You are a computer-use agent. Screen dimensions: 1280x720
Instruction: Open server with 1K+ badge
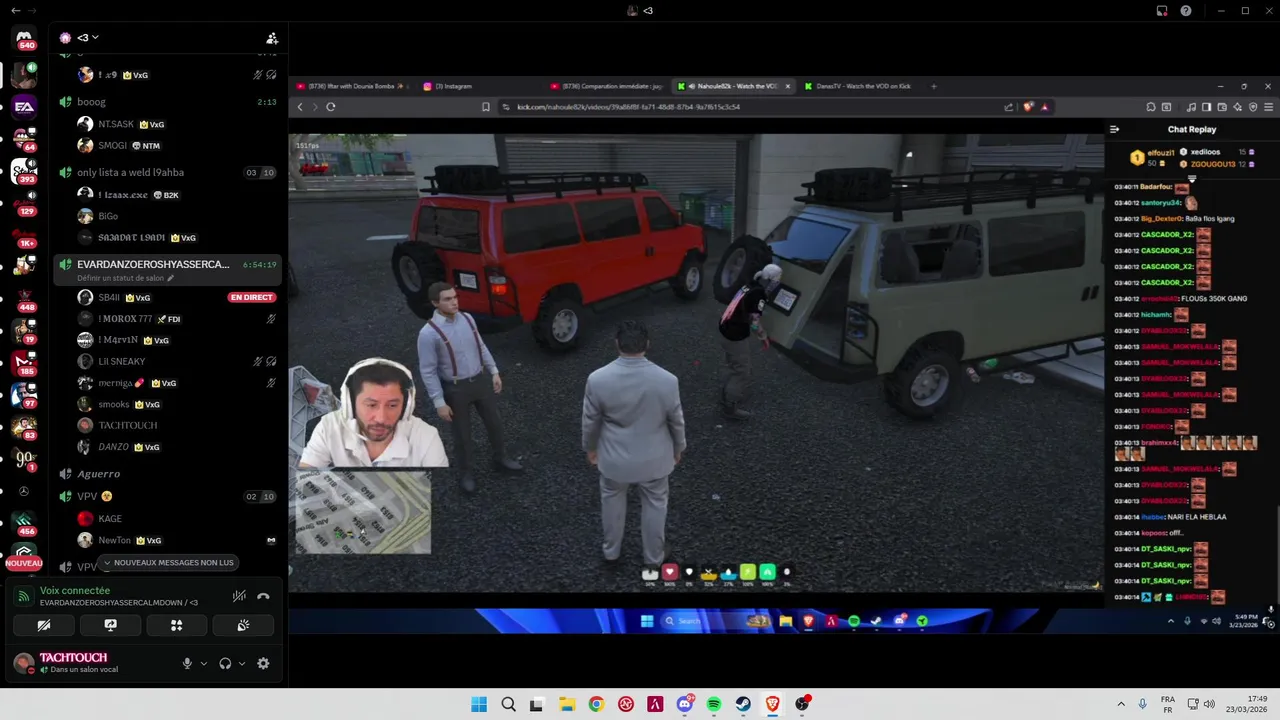[24, 234]
